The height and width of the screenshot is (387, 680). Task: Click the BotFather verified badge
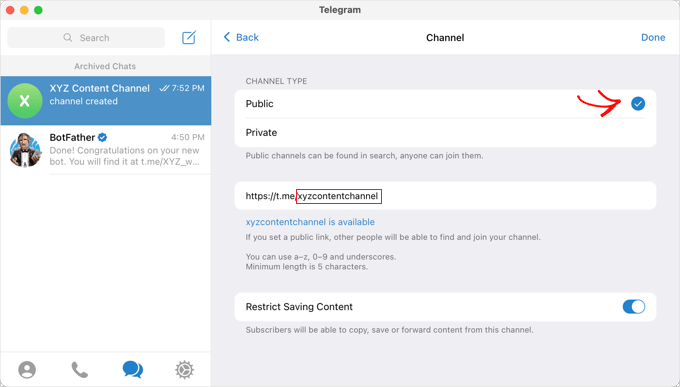102,138
